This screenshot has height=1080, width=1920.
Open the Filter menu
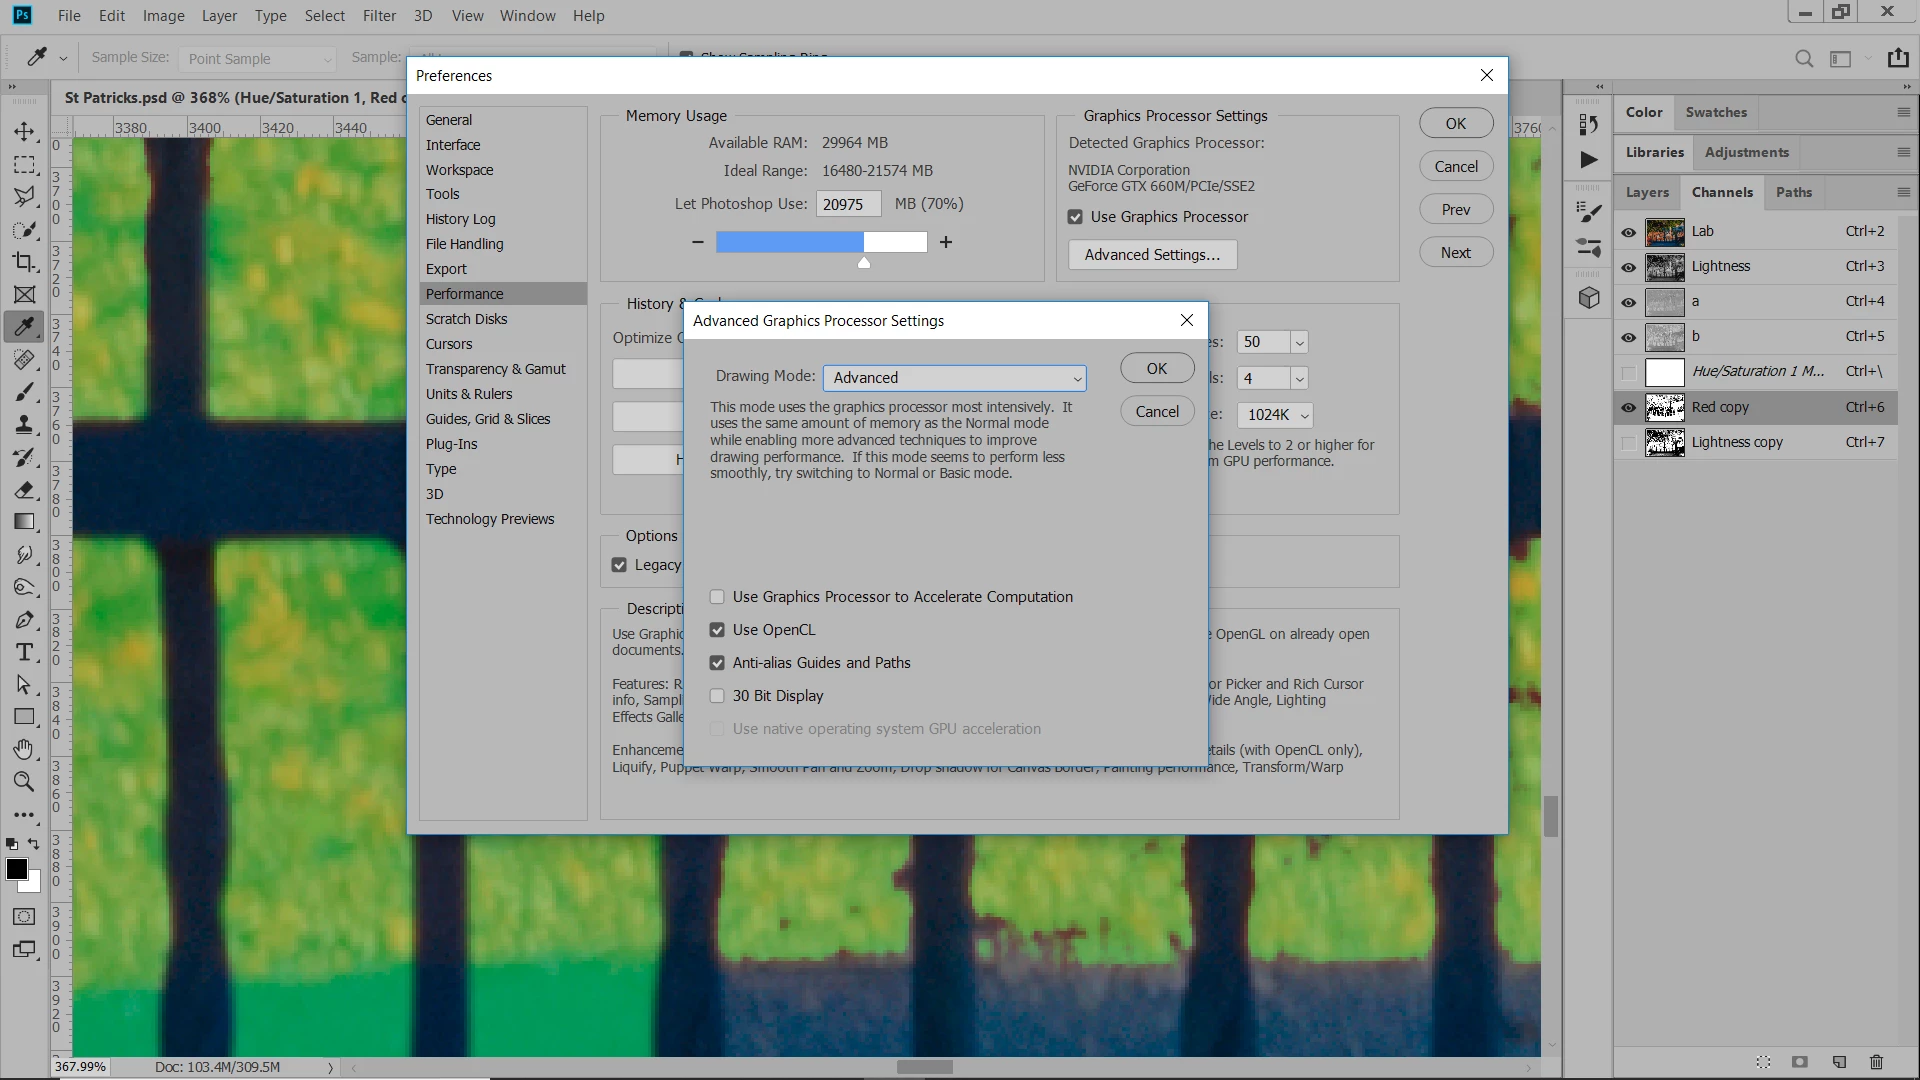[x=379, y=16]
